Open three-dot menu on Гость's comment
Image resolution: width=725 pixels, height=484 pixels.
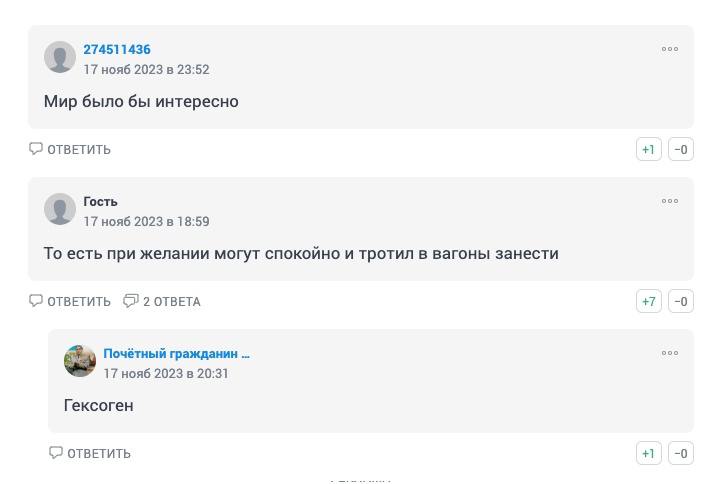tap(670, 201)
